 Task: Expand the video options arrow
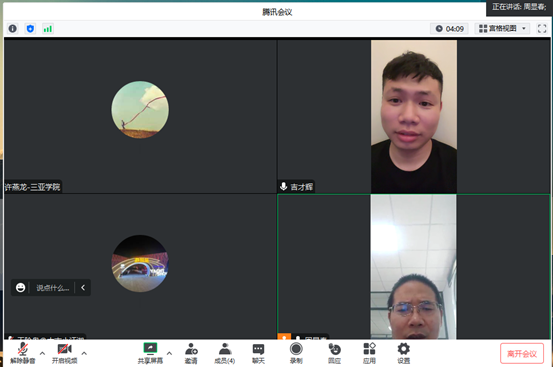[x=84, y=353]
